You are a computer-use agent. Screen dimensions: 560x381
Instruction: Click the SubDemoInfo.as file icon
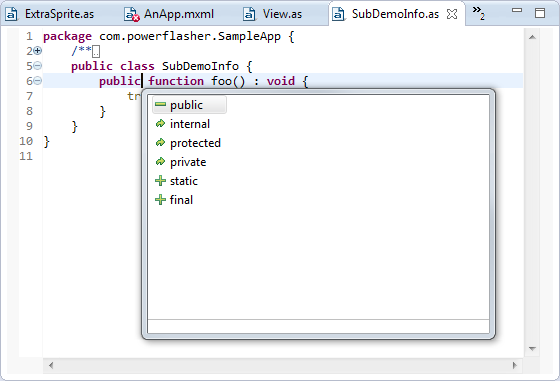tap(338, 14)
